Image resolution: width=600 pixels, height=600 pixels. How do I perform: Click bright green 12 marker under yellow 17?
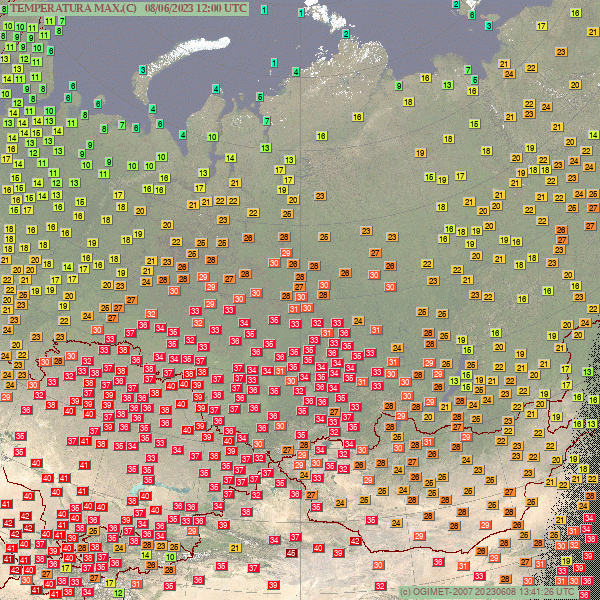(x=119, y=592)
